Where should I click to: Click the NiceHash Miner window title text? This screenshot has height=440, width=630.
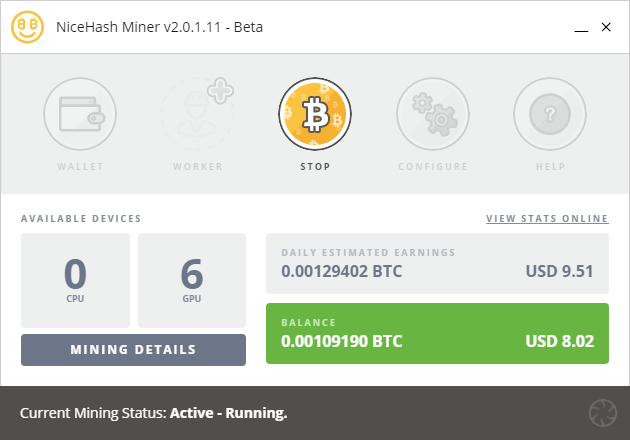coord(160,27)
